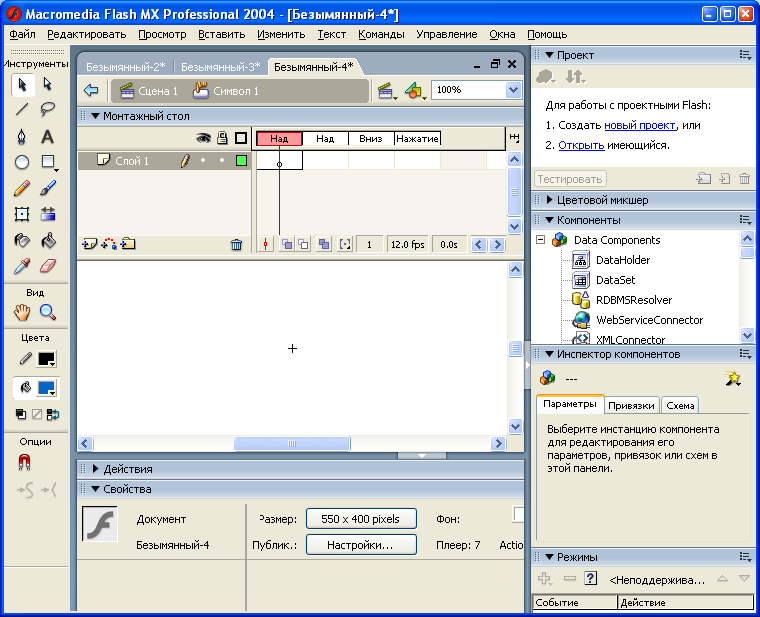Select the Brush tool
This screenshot has width=760, height=617.
48,188
